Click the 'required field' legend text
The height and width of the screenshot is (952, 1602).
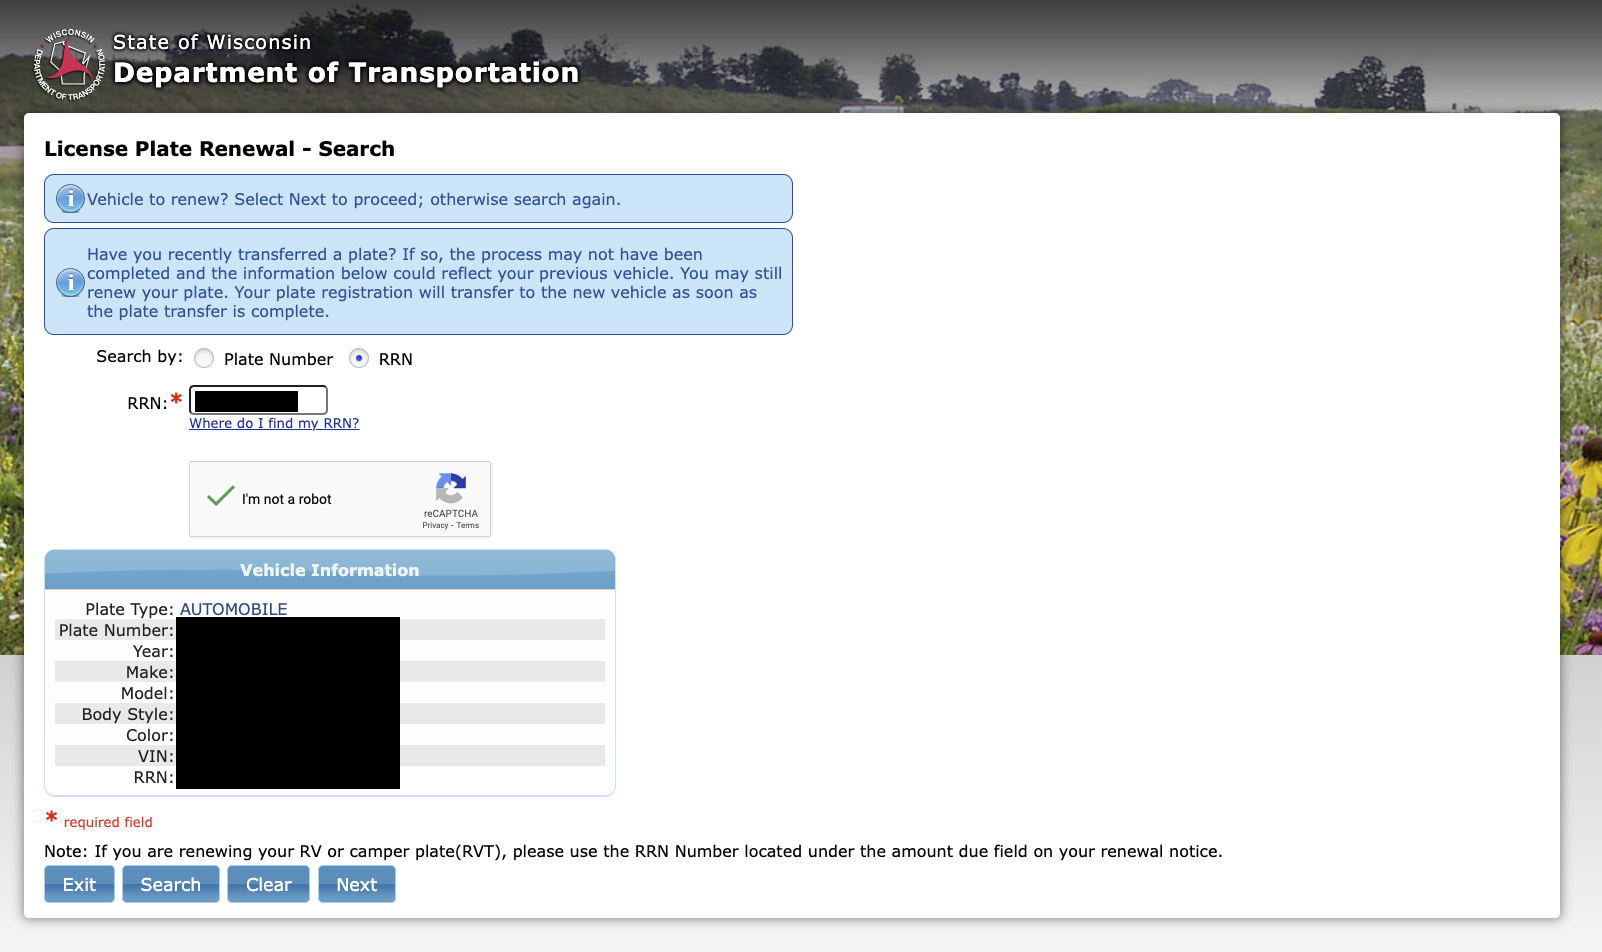[108, 822]
